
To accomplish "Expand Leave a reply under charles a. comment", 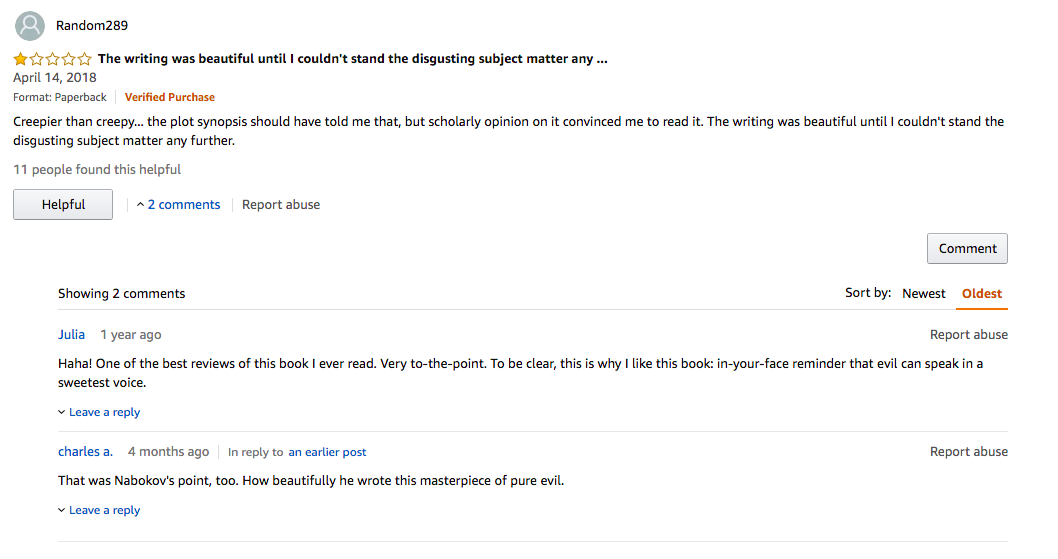I will click(99, 510).
